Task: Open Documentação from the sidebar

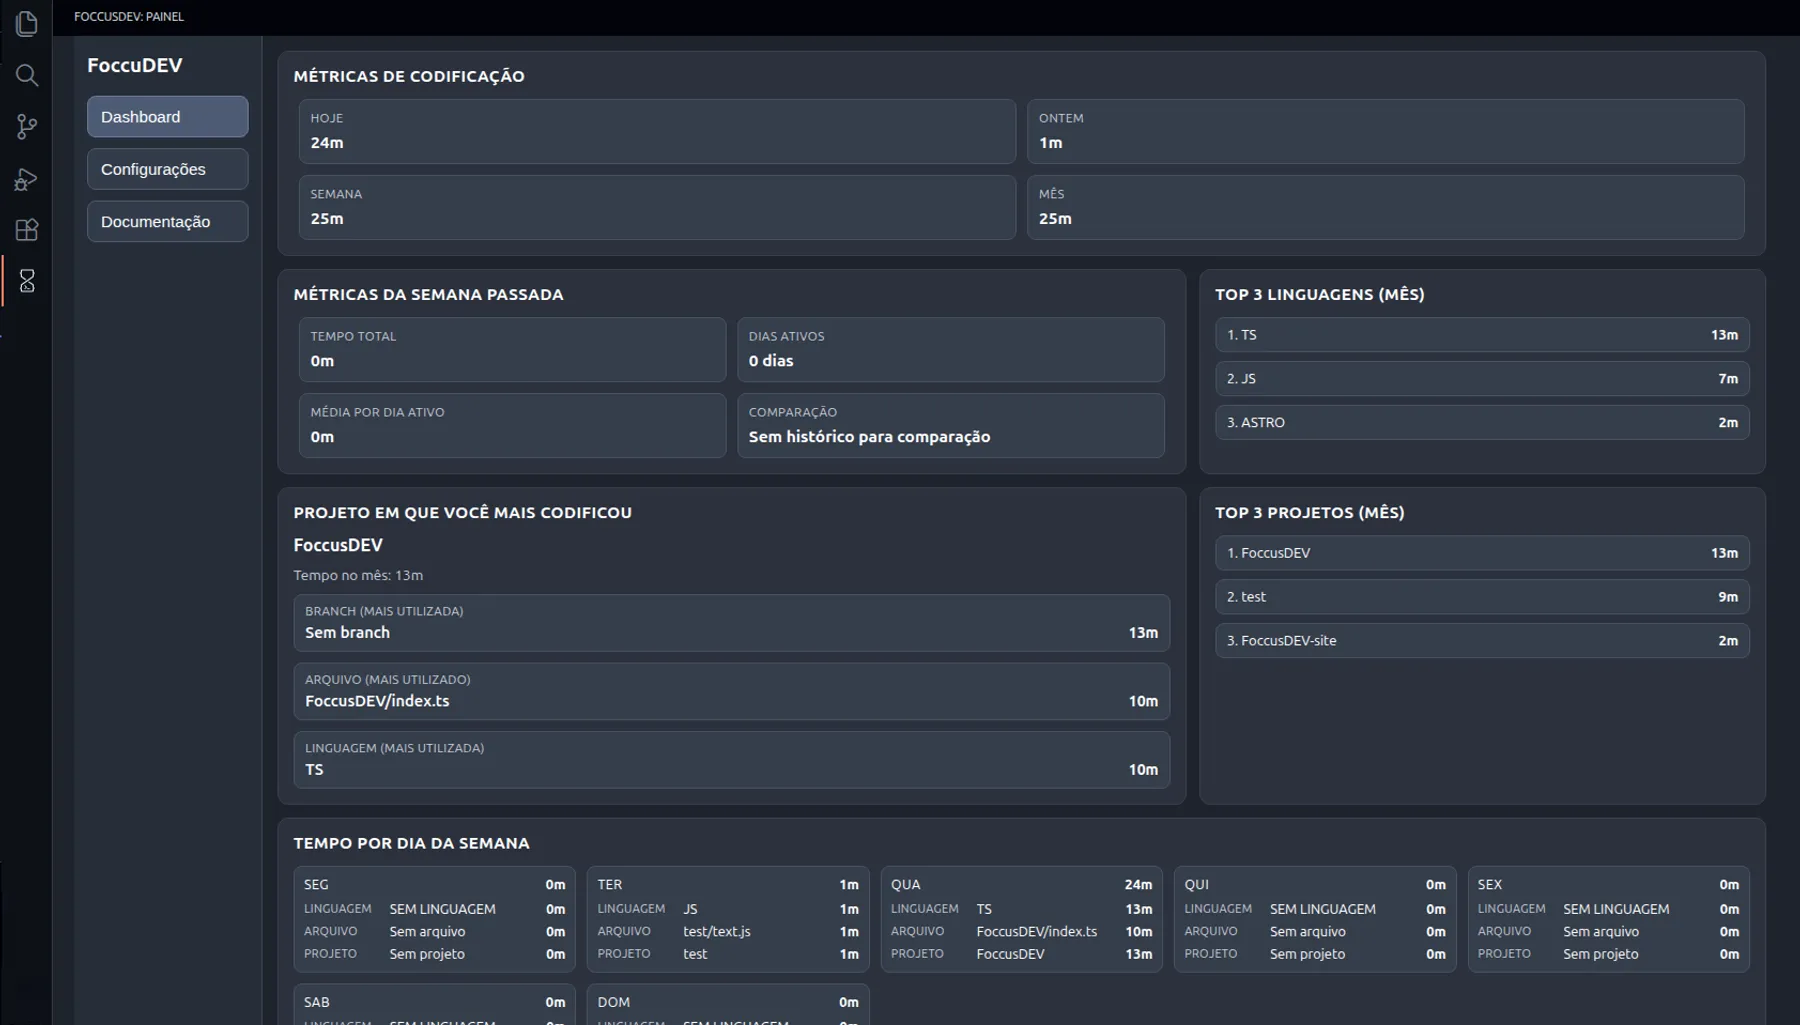Action: (x=167, y=221)
